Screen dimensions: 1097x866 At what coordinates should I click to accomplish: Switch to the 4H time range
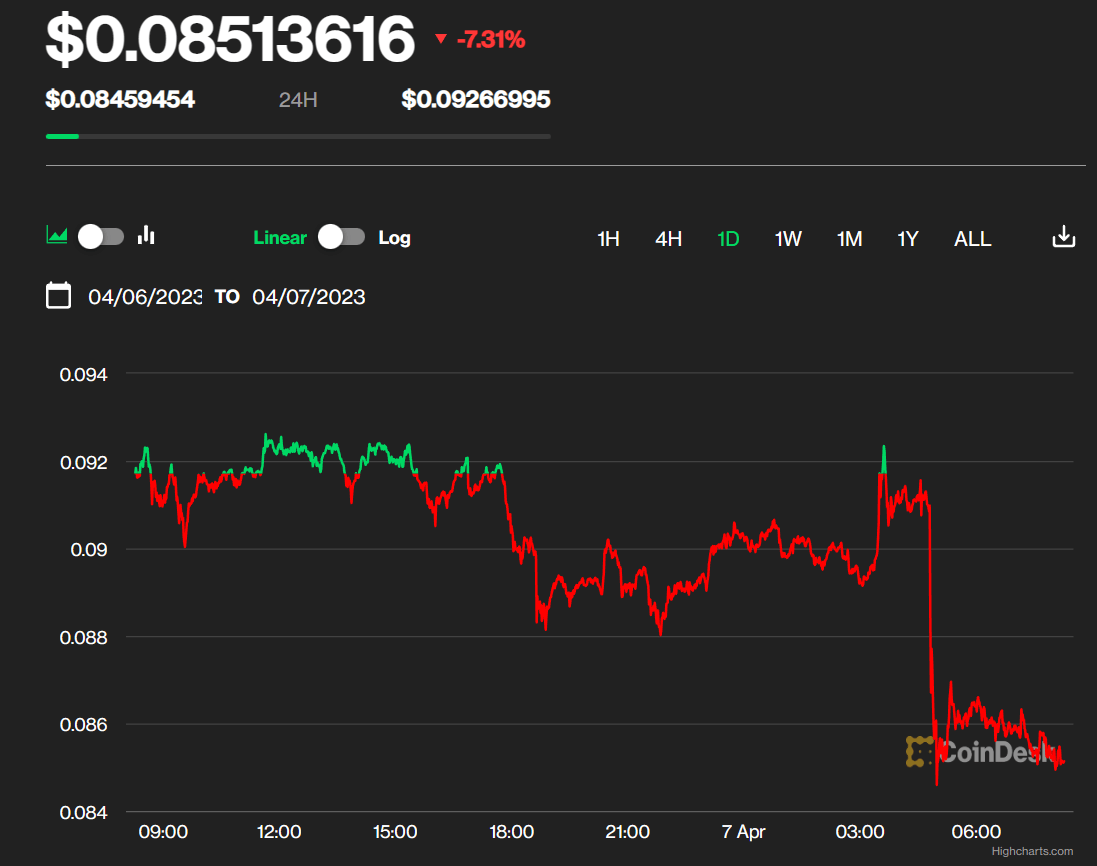click(x=668, y=239)
